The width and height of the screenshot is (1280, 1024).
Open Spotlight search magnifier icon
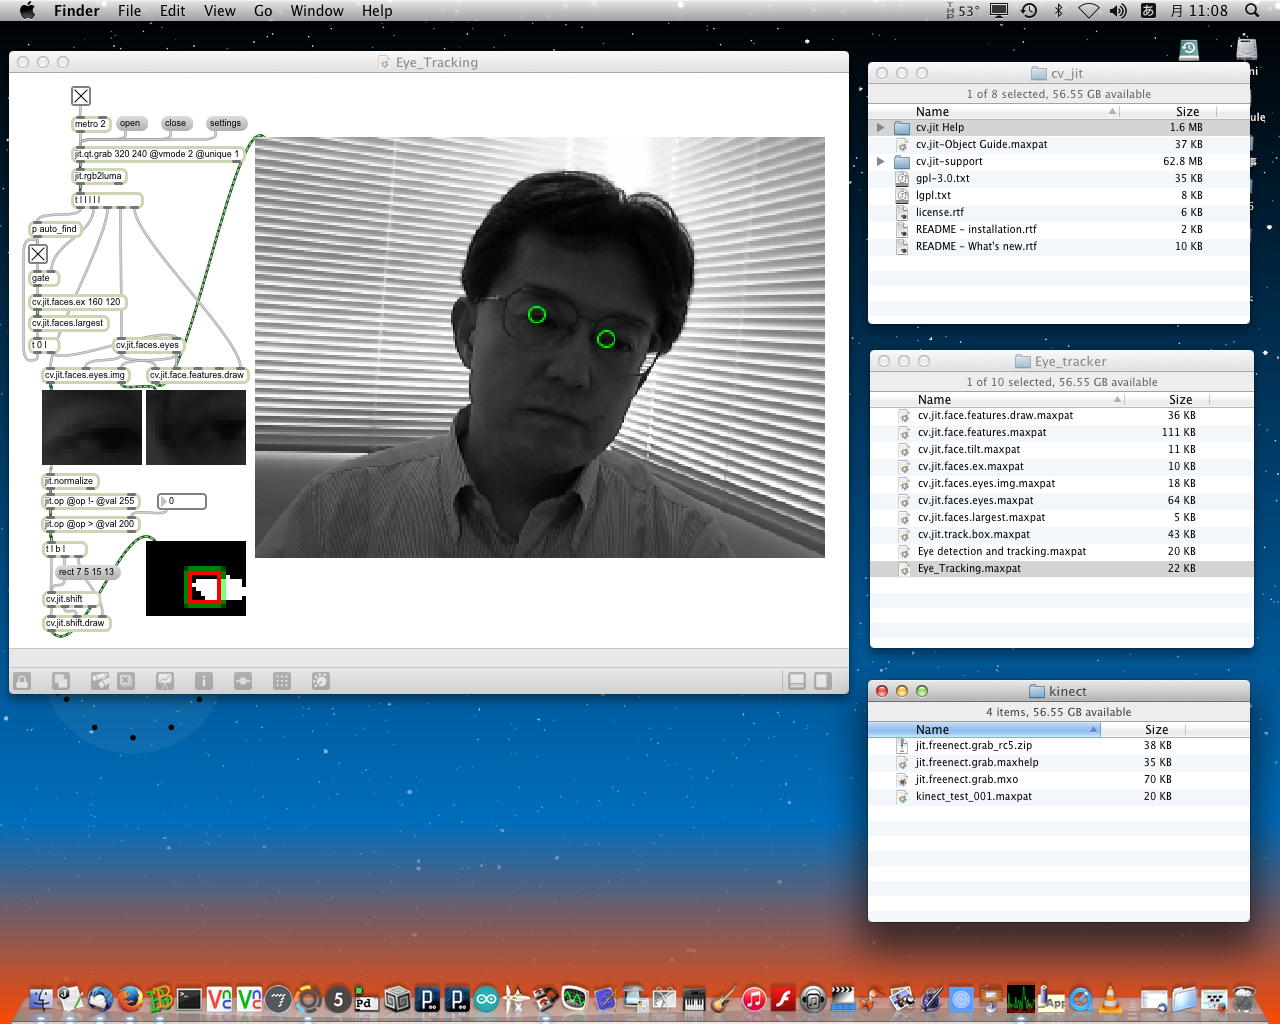[1252, 11]
